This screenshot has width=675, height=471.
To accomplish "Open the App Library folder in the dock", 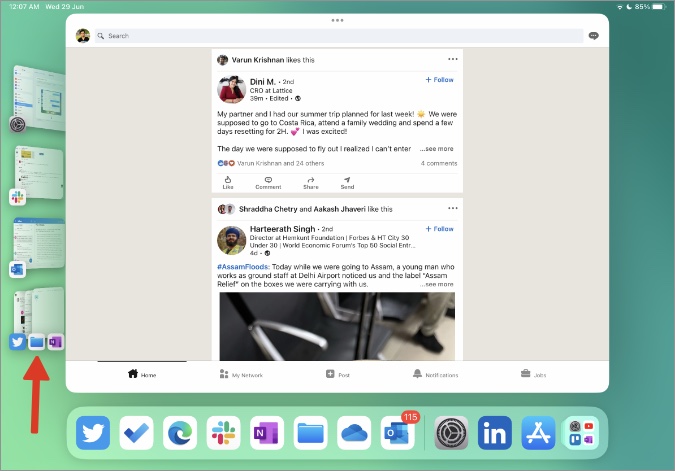I will tap(581, 433).
